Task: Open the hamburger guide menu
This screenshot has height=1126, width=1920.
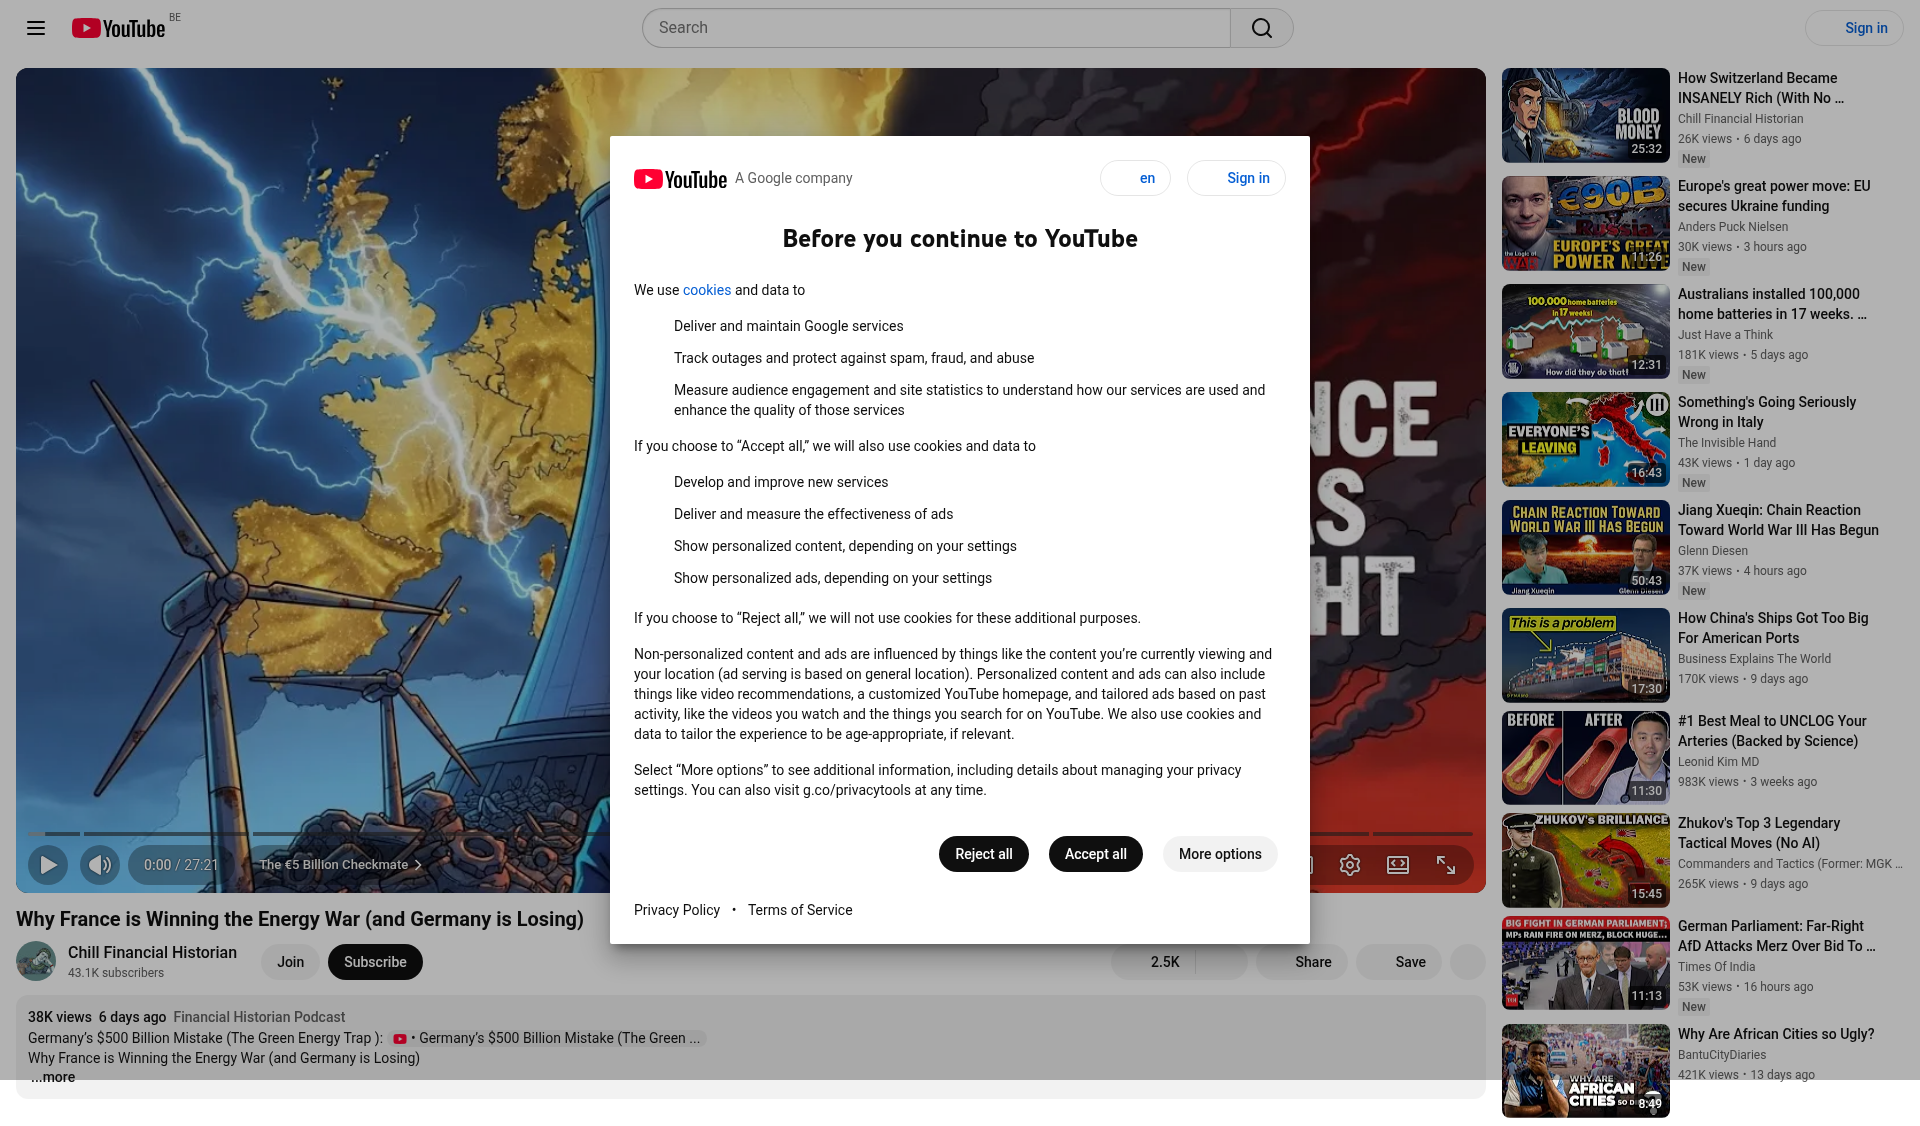Action: coord(36,28)
